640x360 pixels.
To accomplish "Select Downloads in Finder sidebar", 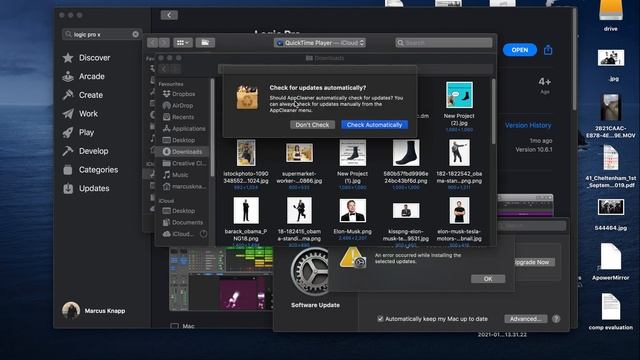I will coord(183,152).
